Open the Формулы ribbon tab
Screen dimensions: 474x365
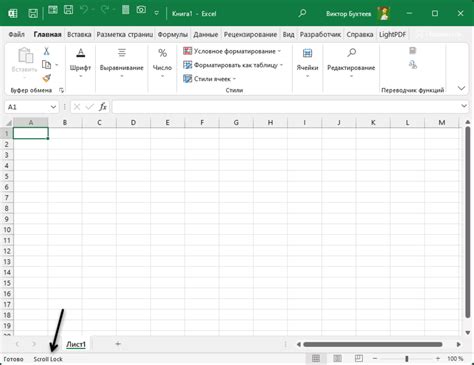[173, 34]
